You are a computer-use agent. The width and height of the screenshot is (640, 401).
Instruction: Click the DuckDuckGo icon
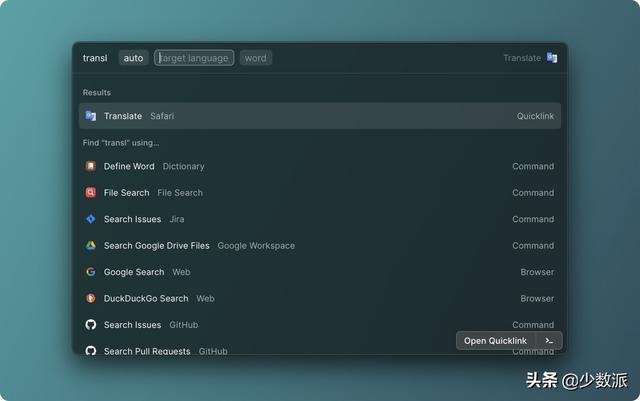pos(91,299)
